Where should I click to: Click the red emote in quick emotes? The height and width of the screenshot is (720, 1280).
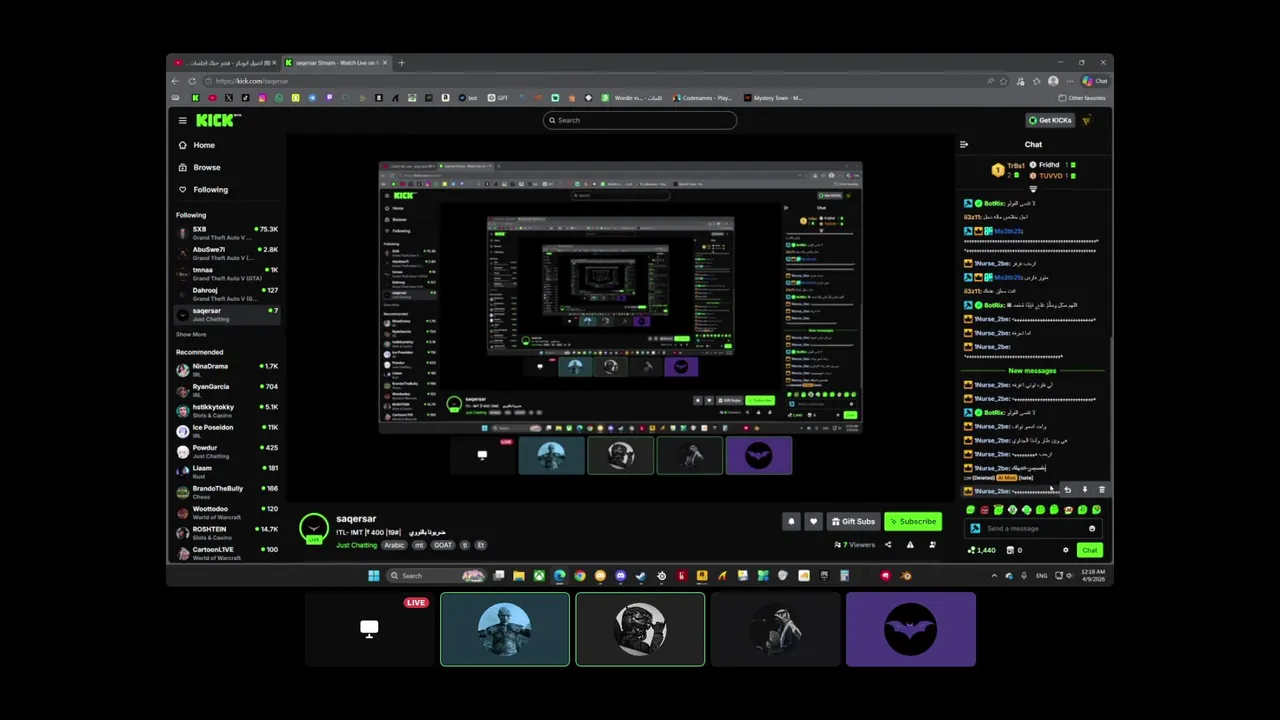tap(984, 510)
